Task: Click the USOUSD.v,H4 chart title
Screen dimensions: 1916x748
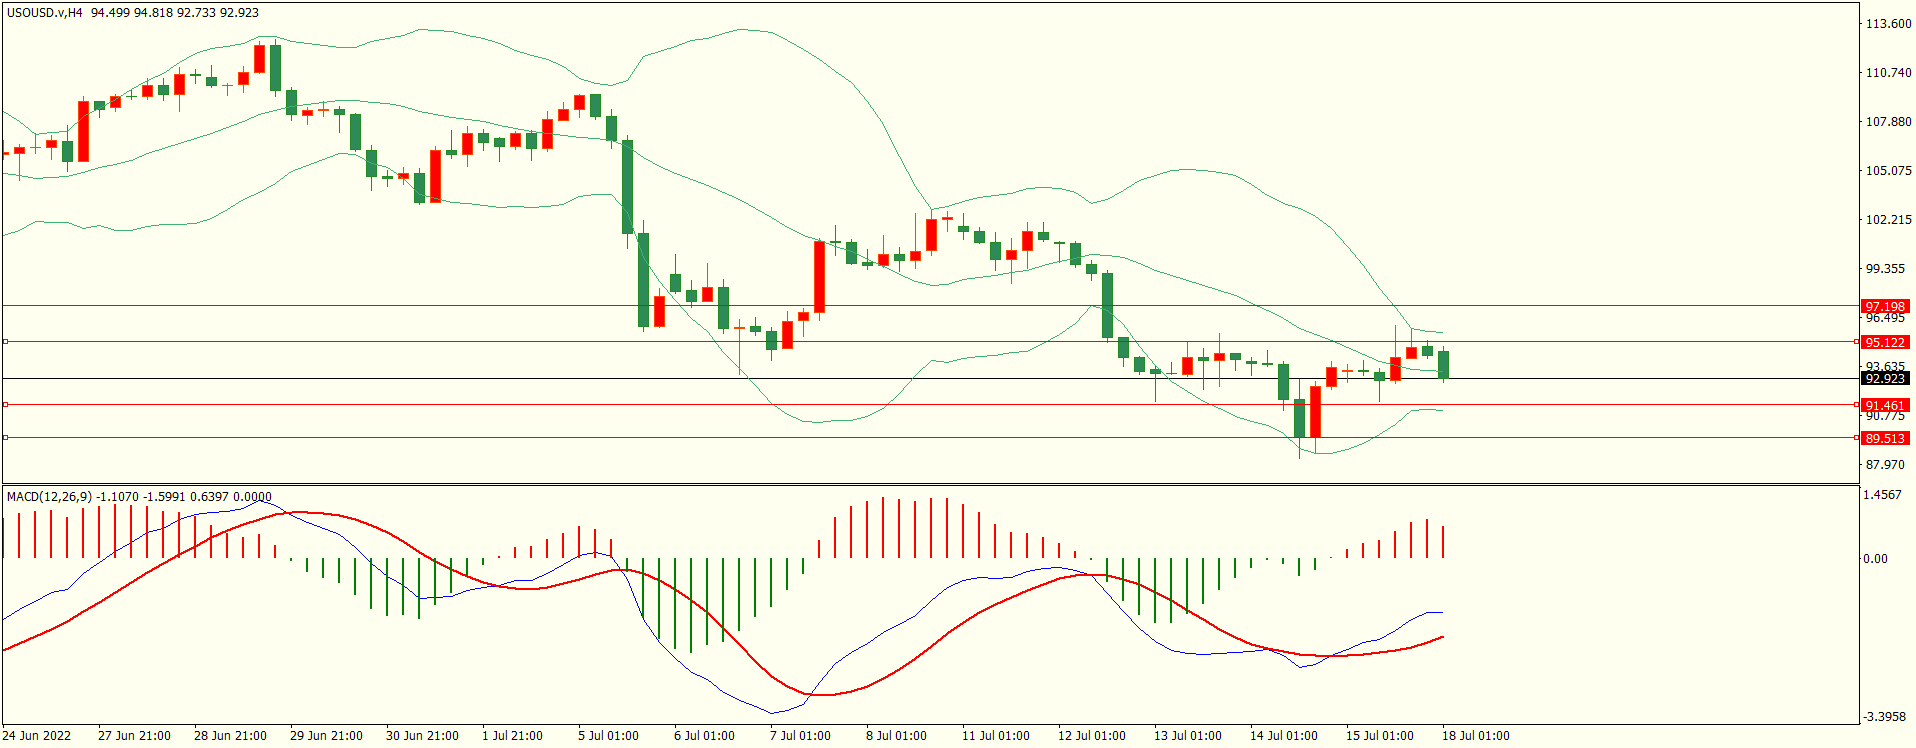Action: click(45, 13)
